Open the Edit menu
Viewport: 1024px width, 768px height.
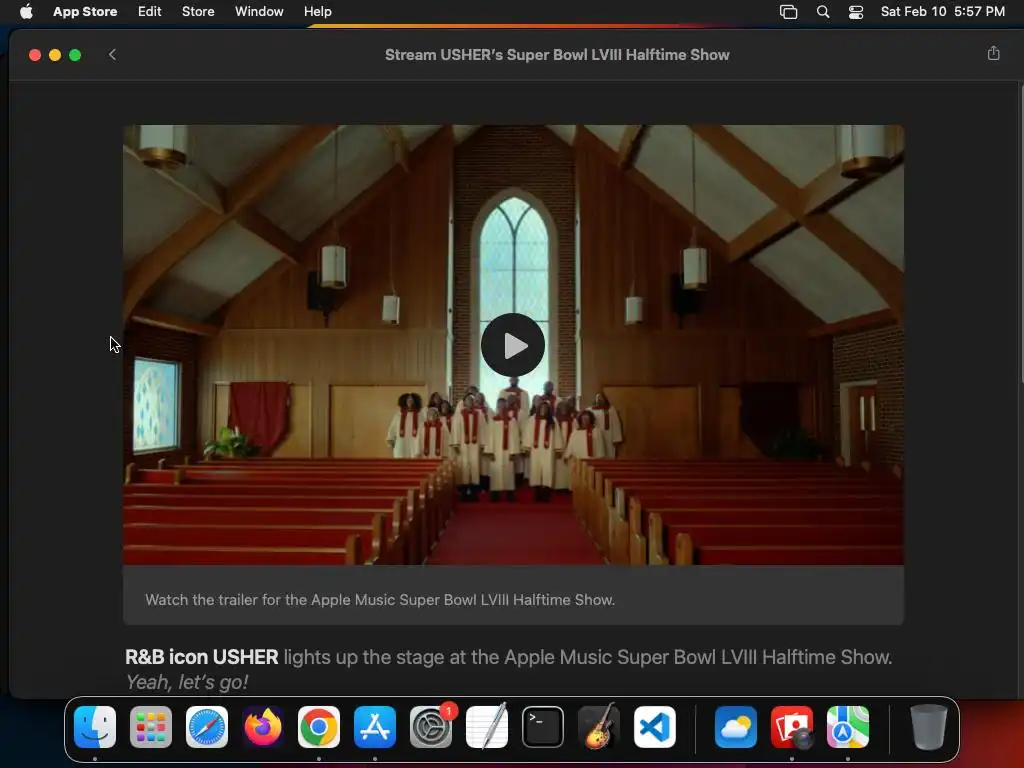[x=150, y=12]
